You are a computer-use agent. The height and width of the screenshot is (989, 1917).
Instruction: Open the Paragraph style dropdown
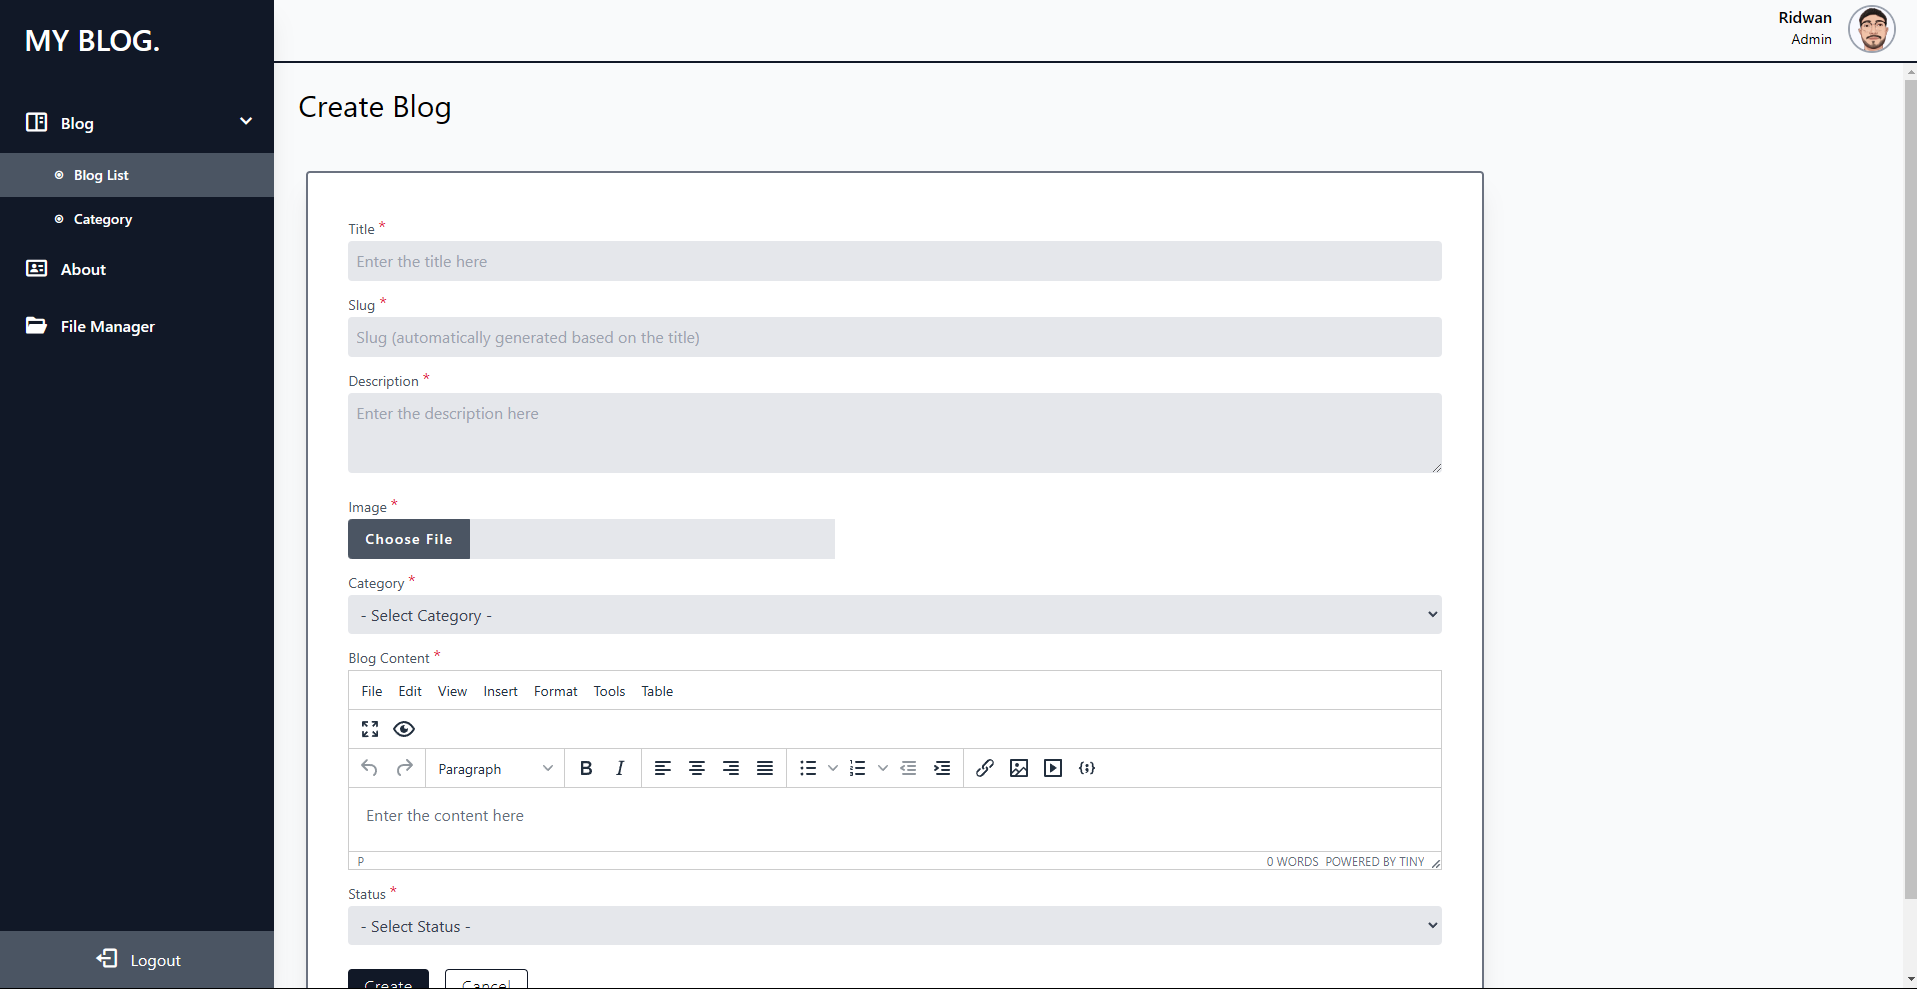pyautogui.click(x=494, y=768)
